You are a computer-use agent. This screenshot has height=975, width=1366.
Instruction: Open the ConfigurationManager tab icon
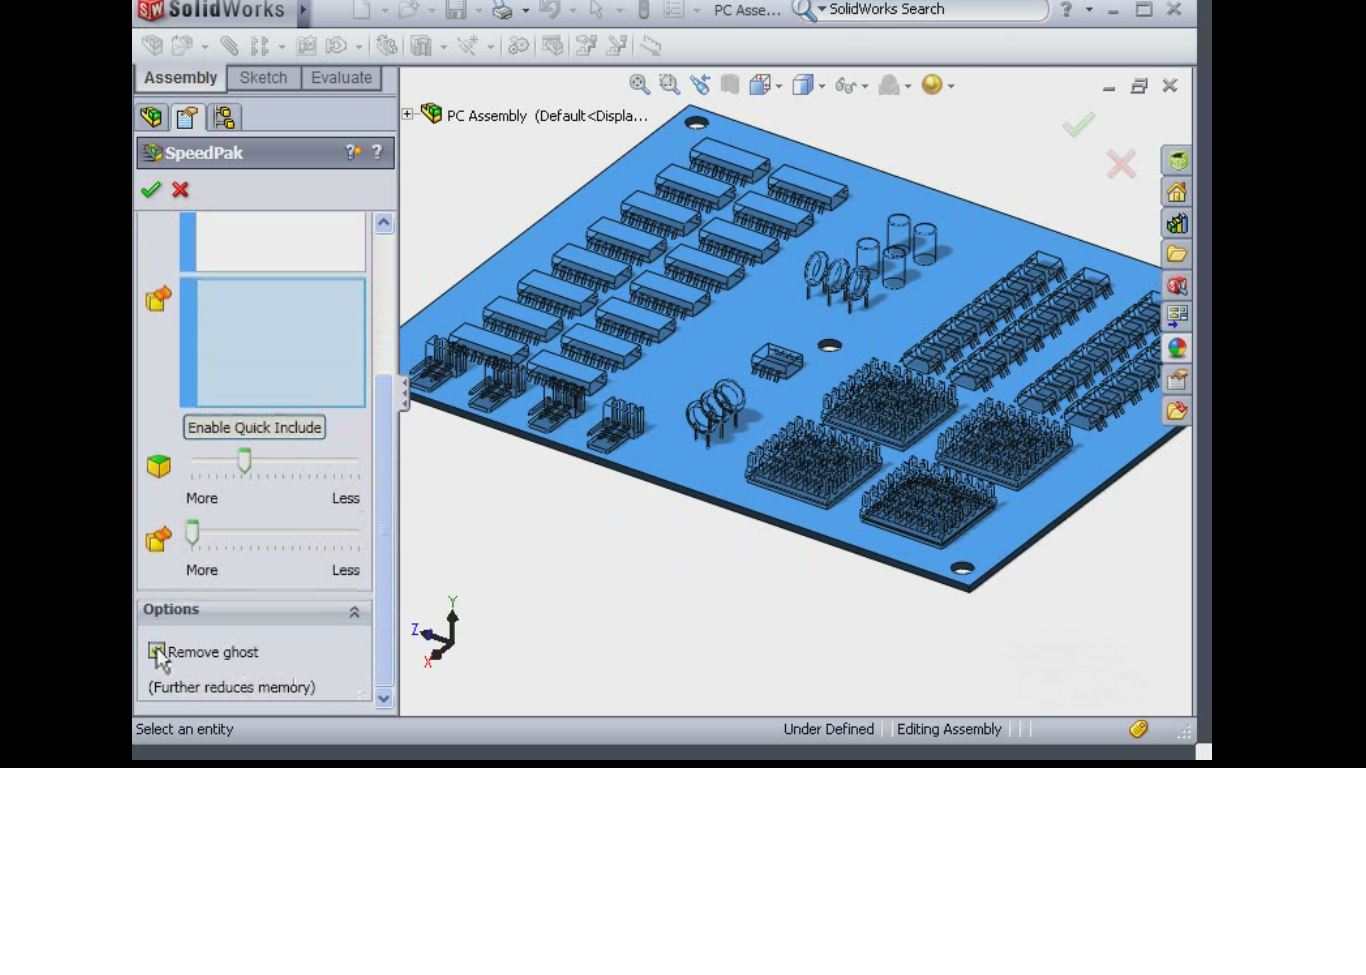point(224,118)
